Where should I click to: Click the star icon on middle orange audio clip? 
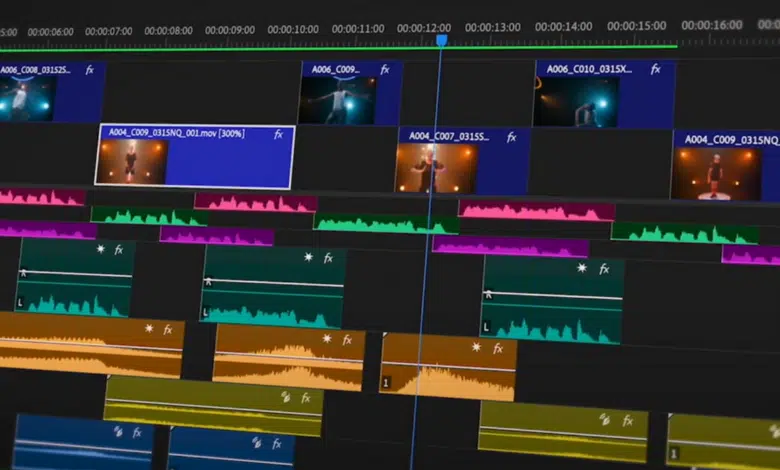[x=327, y=339]
